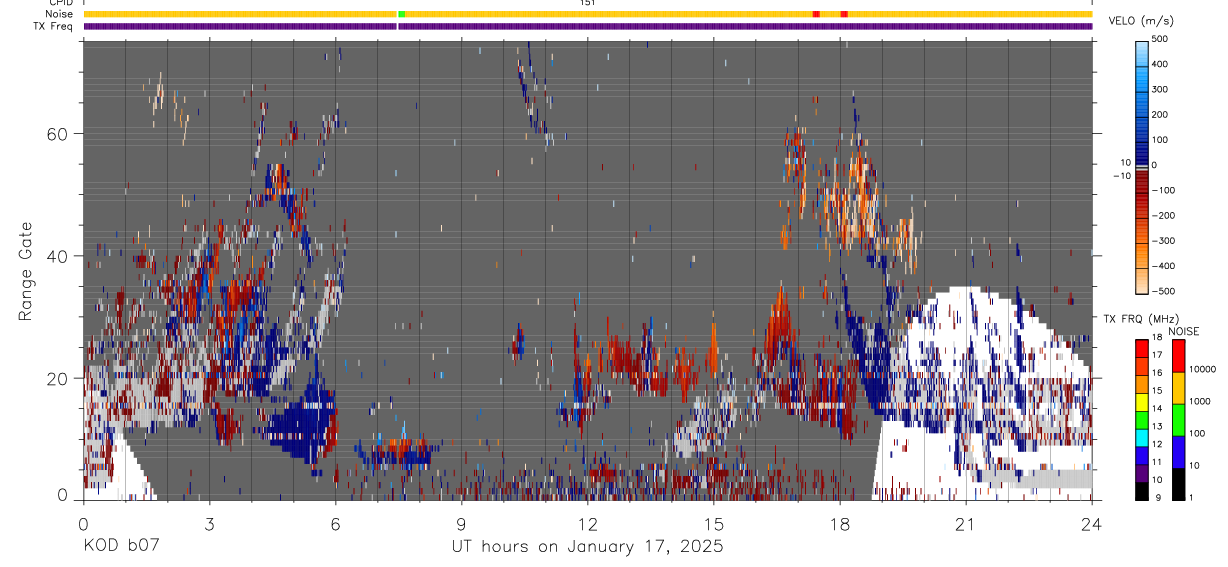Click the velocity scale label '-100'
This screenshot has width=1228, height=567.
coord(1164,190)
